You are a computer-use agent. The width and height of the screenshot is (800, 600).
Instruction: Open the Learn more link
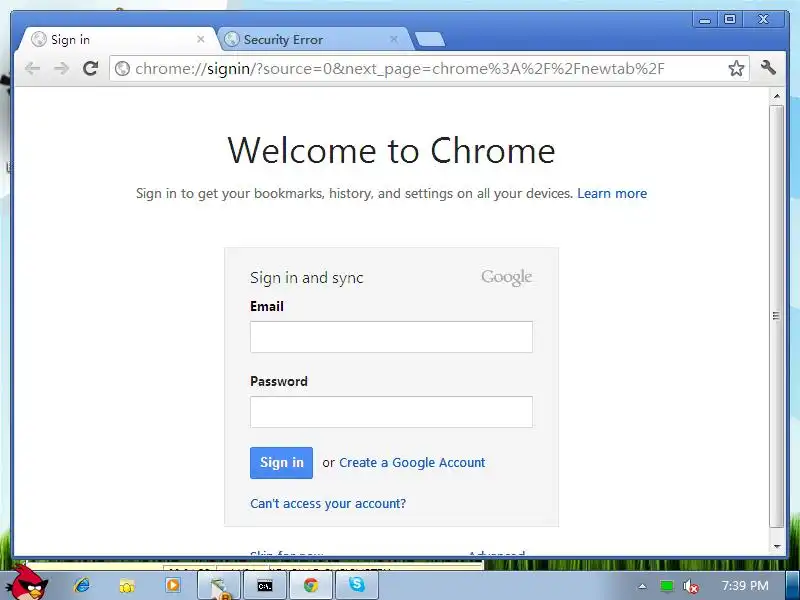(612, 193)
